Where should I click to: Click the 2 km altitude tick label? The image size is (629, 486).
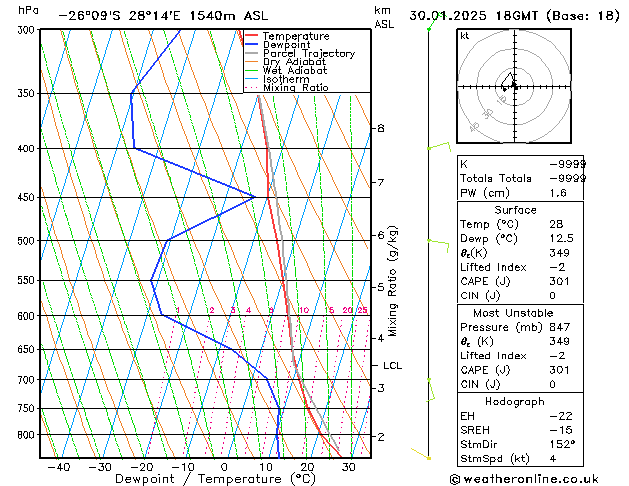pos(381,437)
